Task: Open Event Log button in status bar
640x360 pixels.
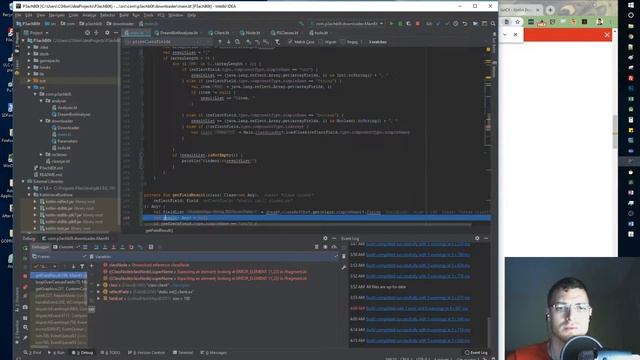Action: point(476,353)
